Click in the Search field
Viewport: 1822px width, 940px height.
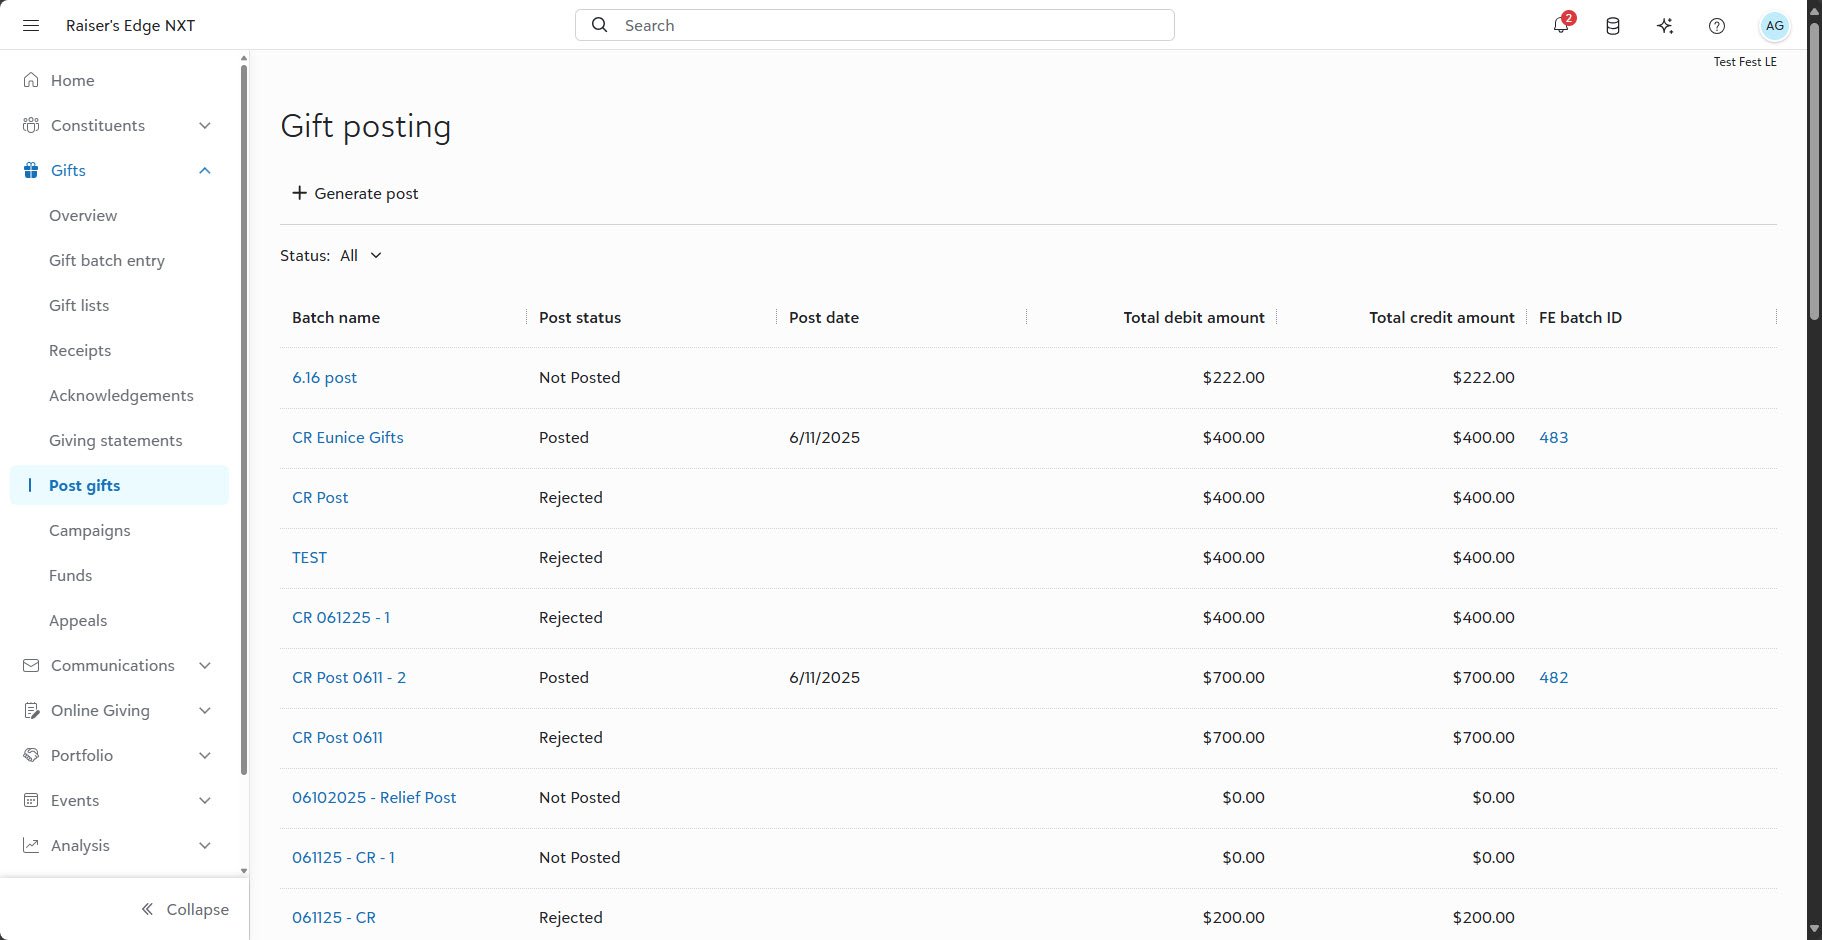pyautogui.click(x=875, y=25)
